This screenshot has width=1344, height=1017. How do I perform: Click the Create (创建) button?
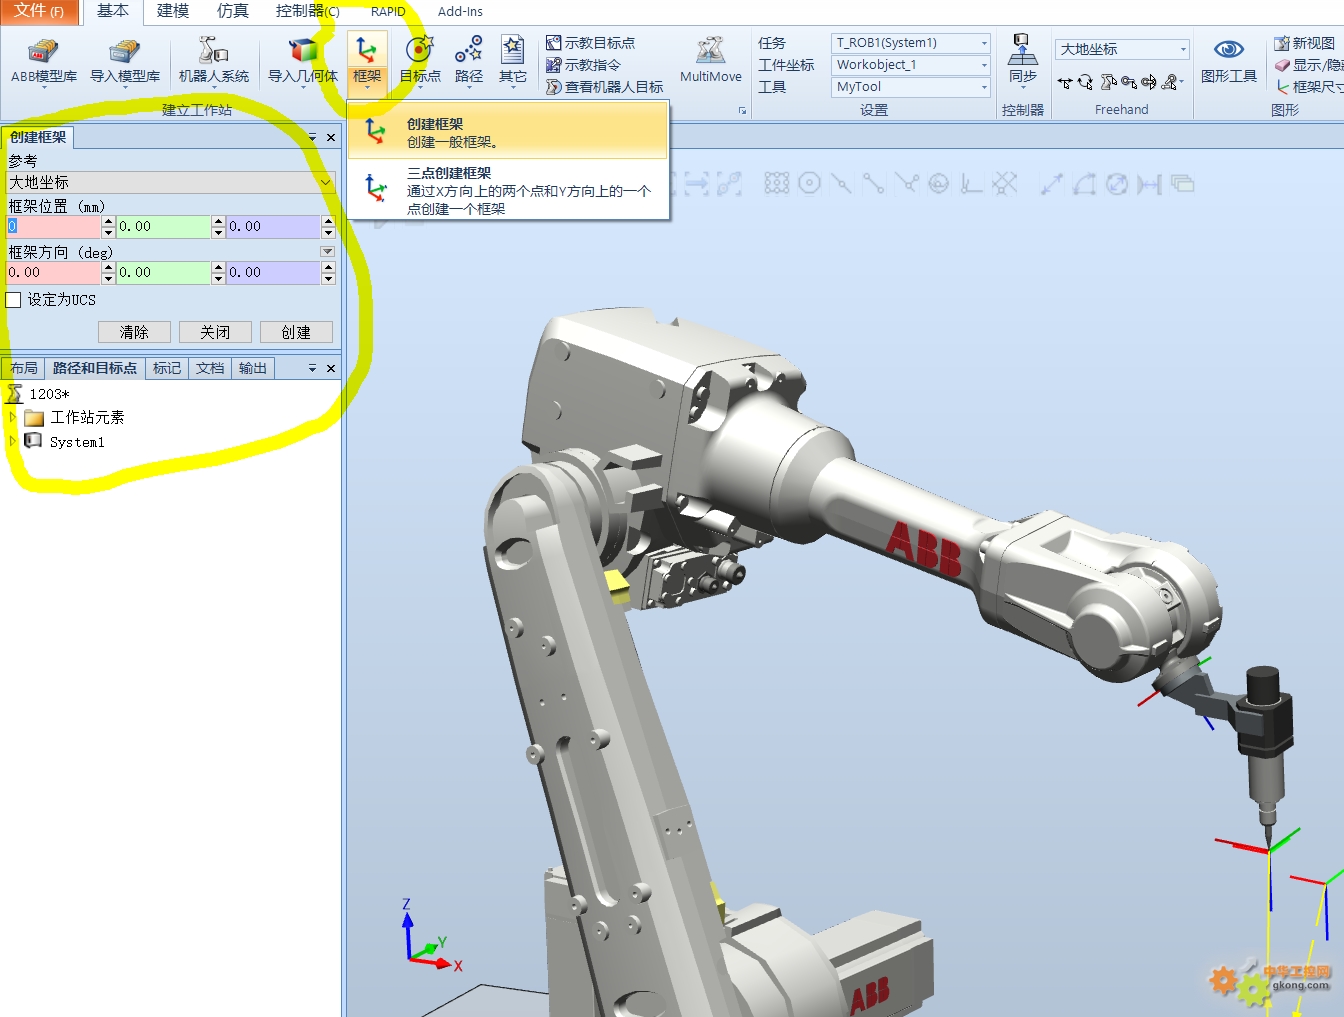tap(296, 332)
